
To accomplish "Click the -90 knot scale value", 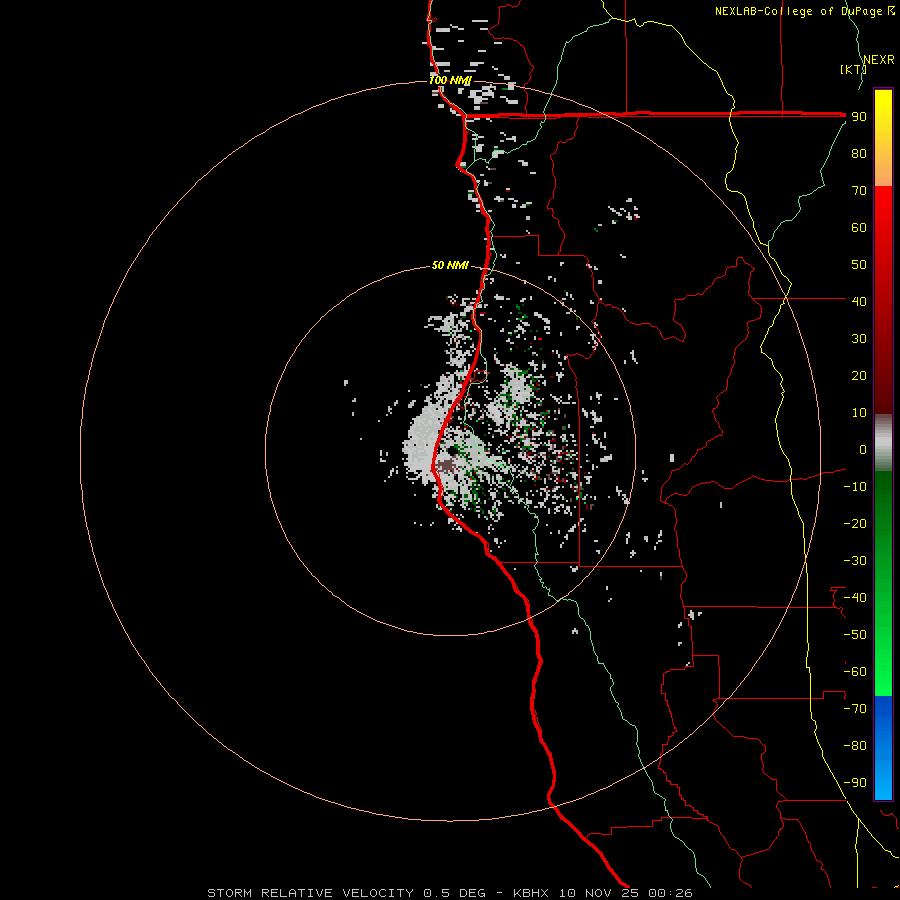I will (x=855, y=783).
